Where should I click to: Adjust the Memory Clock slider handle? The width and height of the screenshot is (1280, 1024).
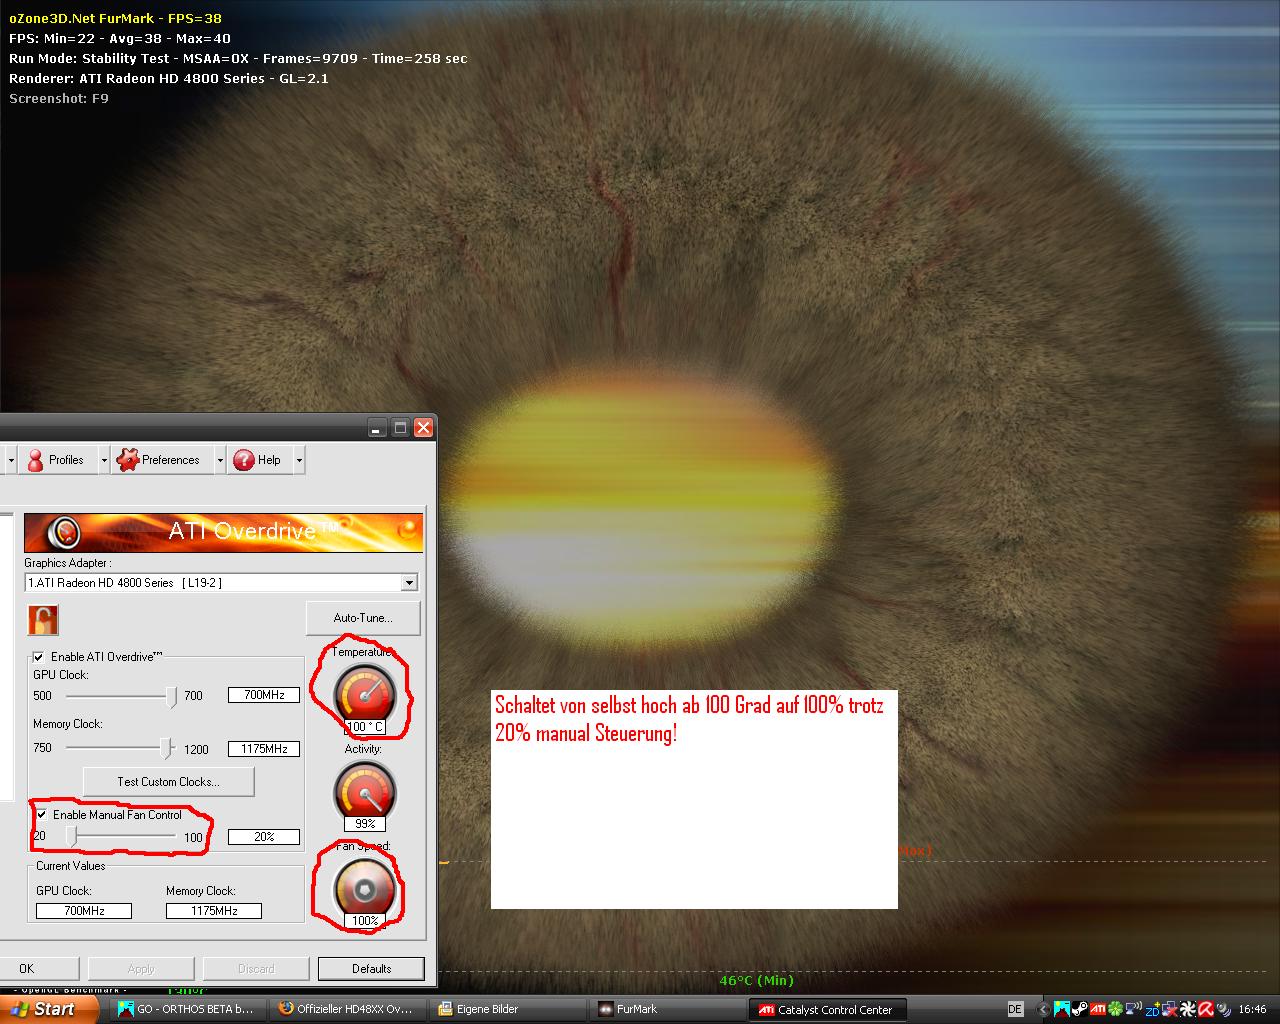click(x=166, y=748)
